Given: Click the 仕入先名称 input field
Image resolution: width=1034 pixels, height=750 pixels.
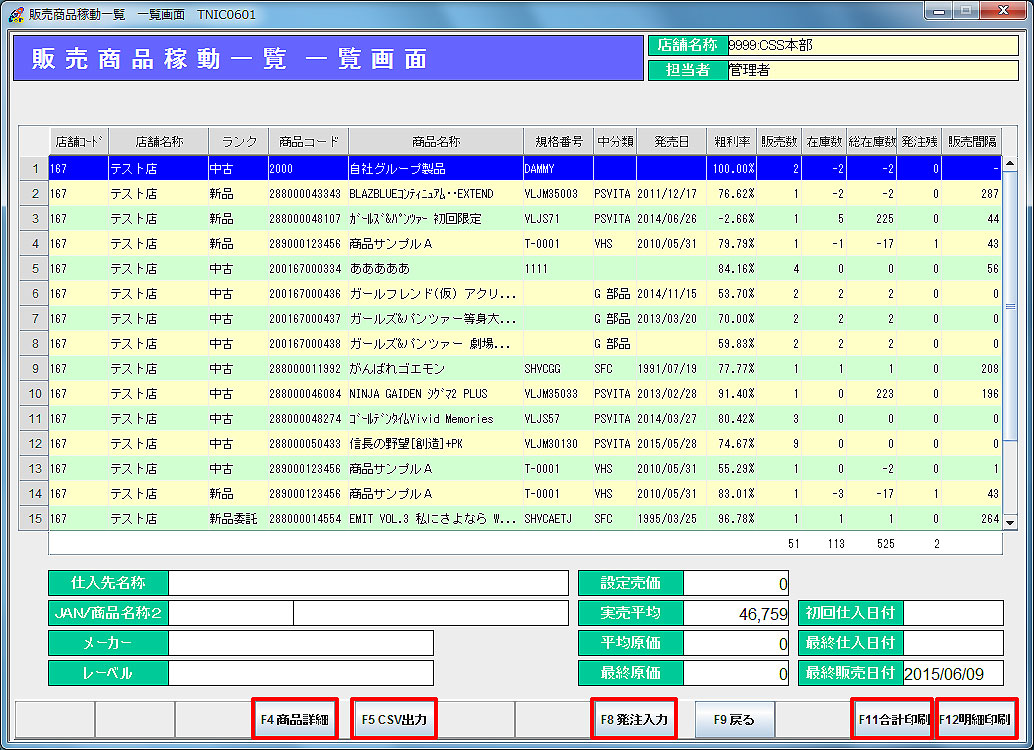Looking at the screenshot, I should pos(367,583).
